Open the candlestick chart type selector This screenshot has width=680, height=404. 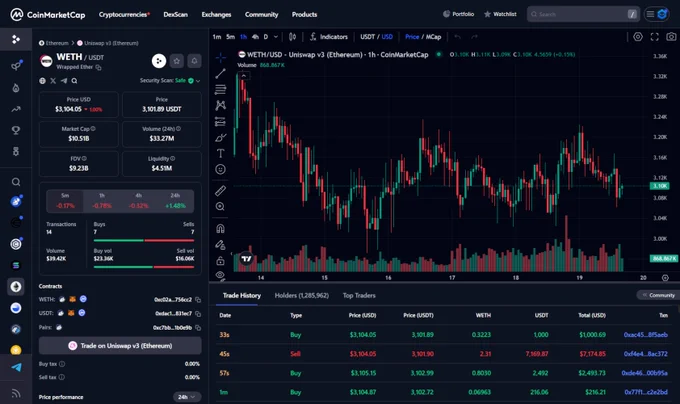tap(292, 37)
